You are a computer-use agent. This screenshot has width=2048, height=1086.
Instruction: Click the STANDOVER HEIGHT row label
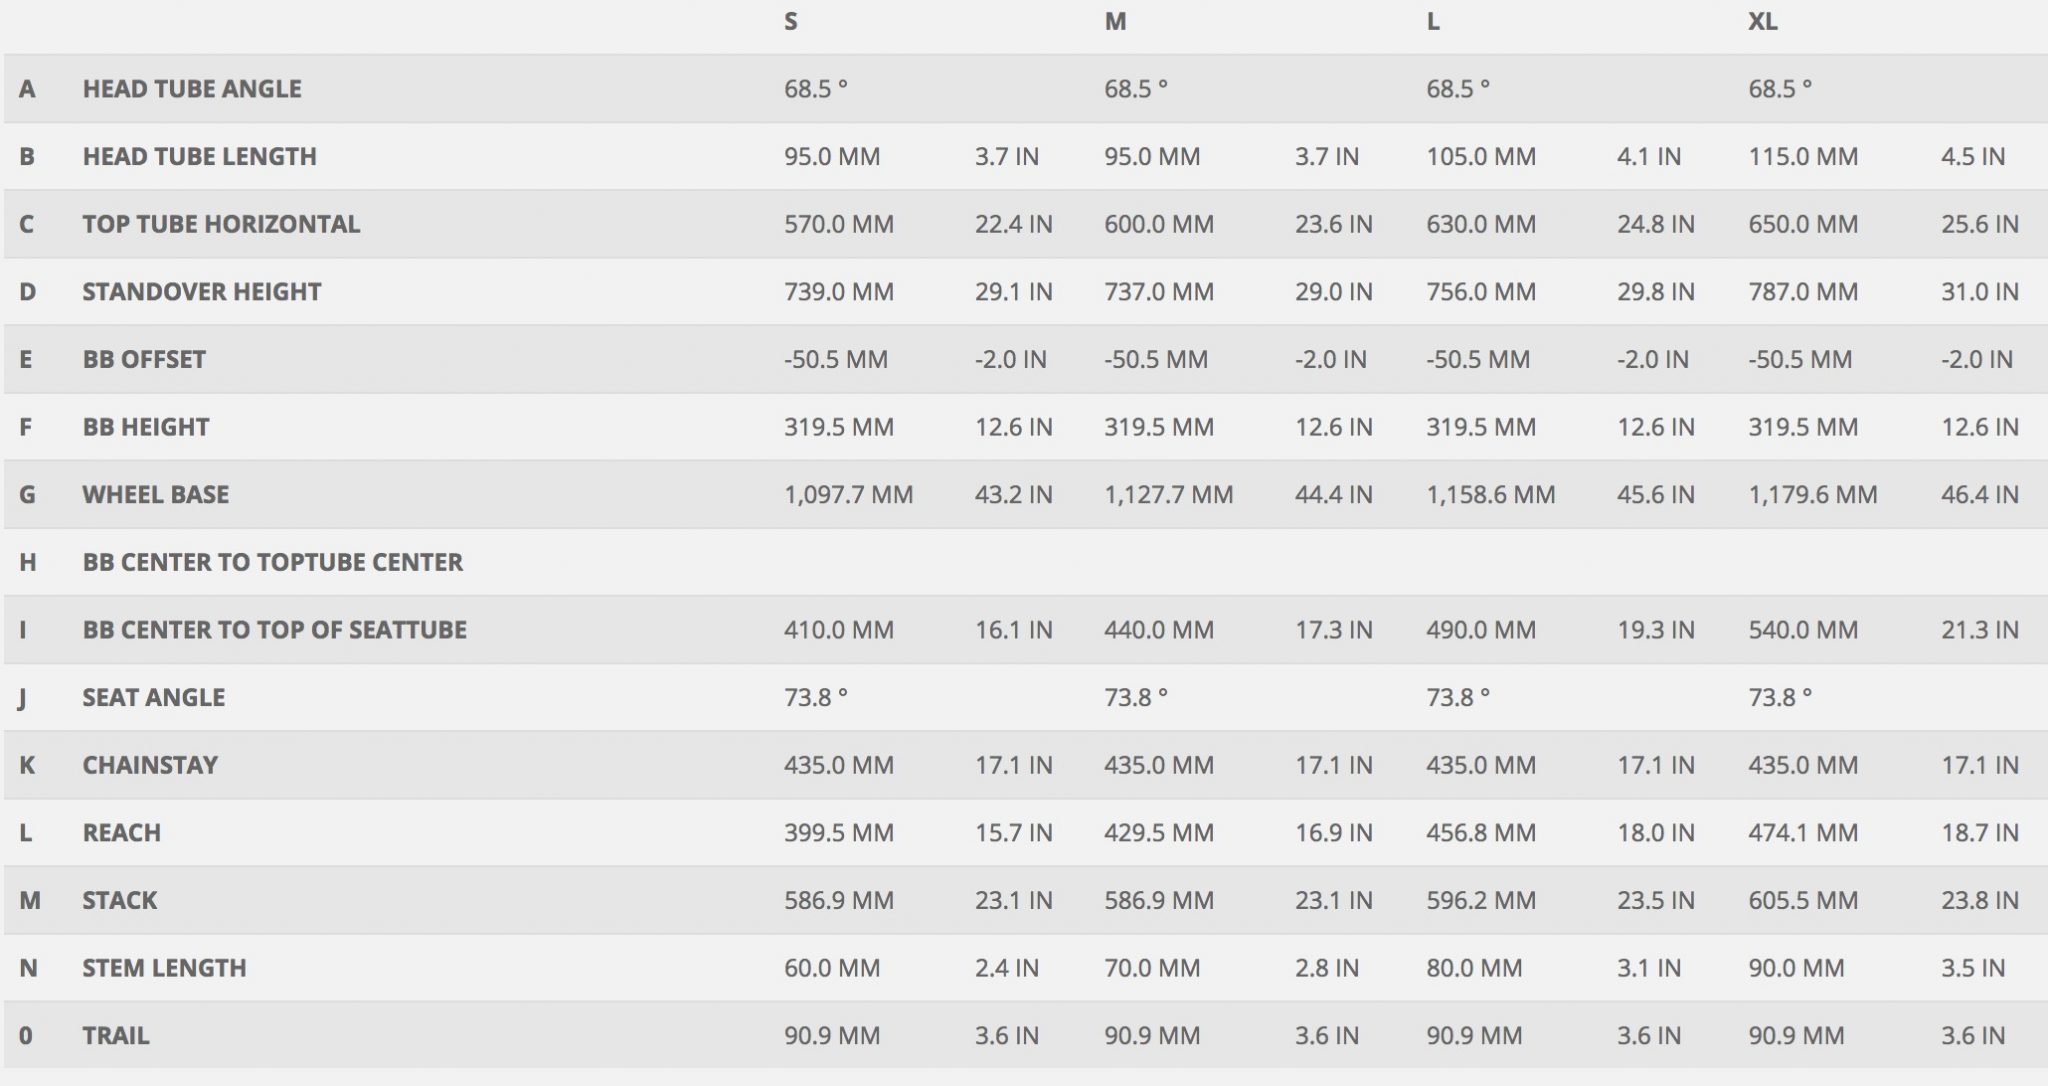click(202, 292)
